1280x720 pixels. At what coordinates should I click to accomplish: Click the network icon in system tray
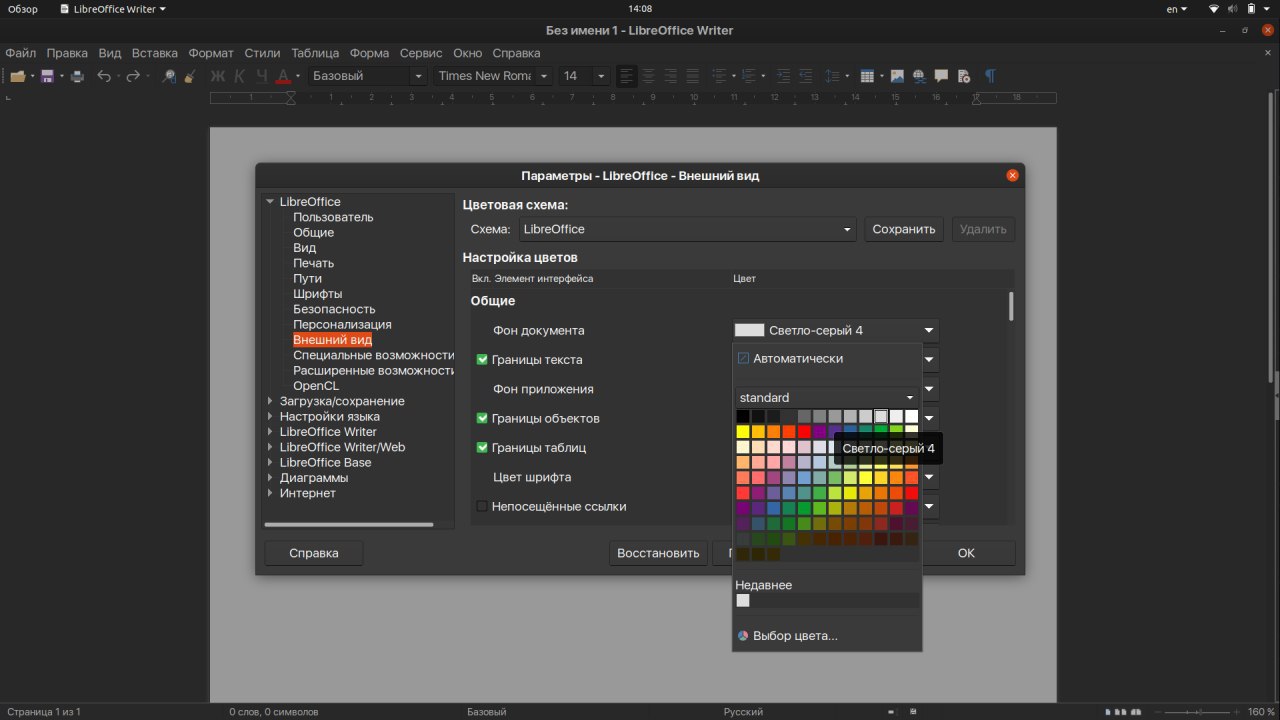tap(1215, 9)
